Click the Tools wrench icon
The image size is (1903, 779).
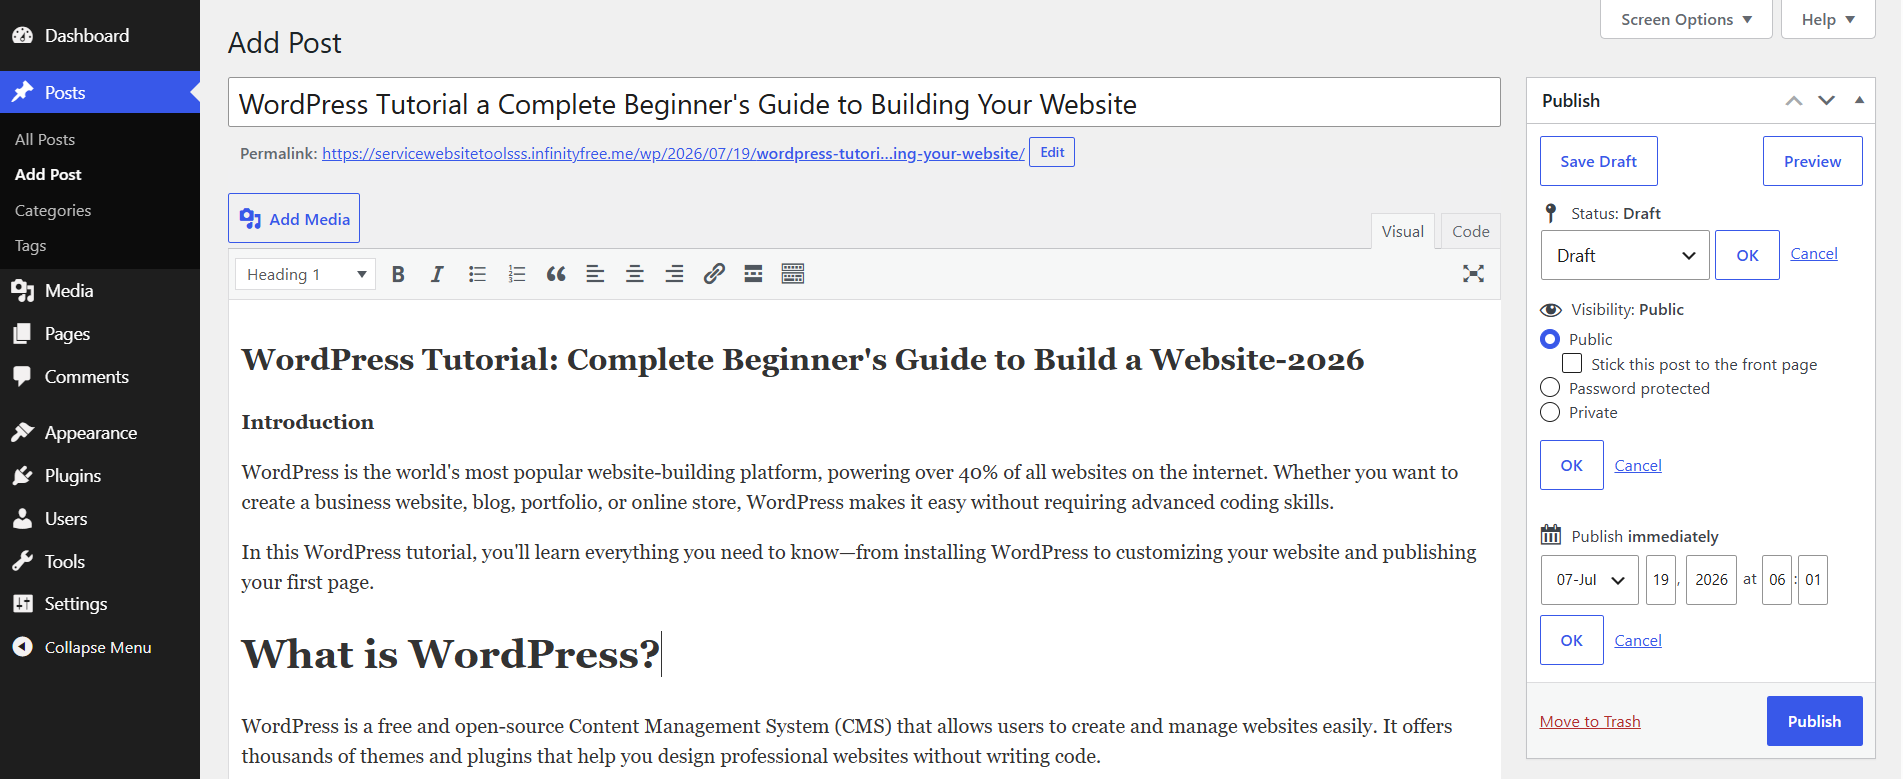(x=22, y=561)
